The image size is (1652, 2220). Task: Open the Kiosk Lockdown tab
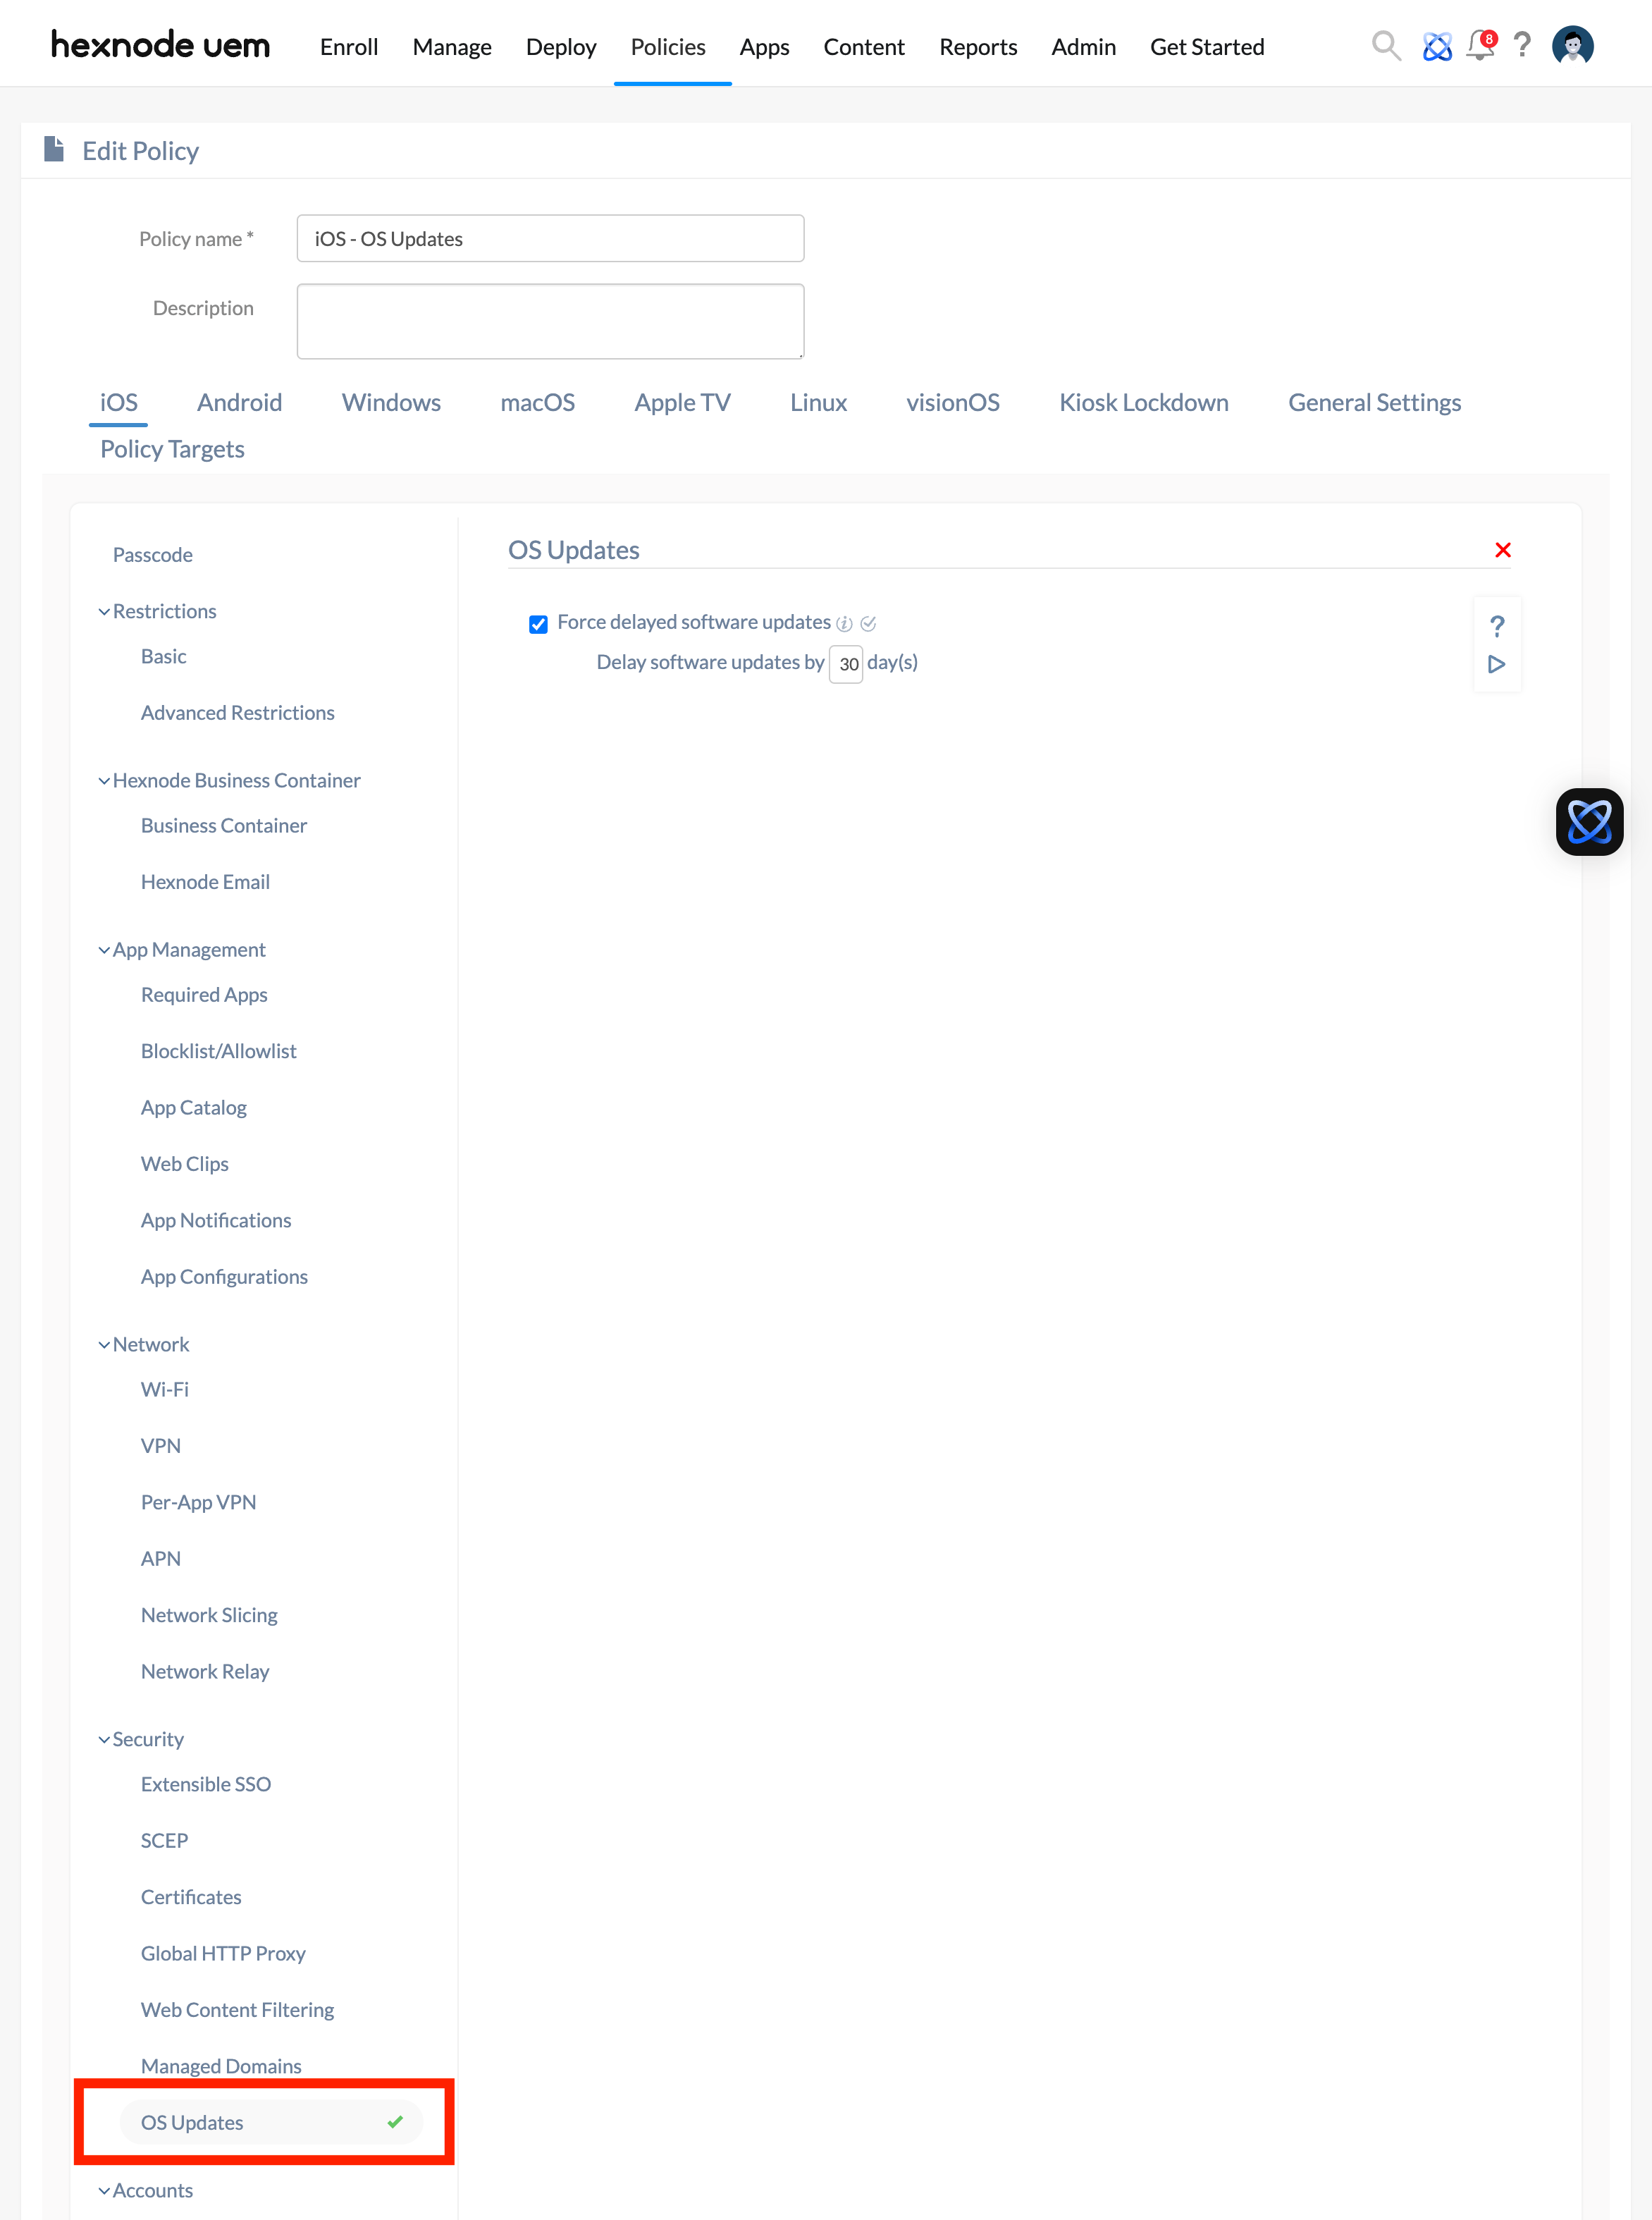point(1143,403)
